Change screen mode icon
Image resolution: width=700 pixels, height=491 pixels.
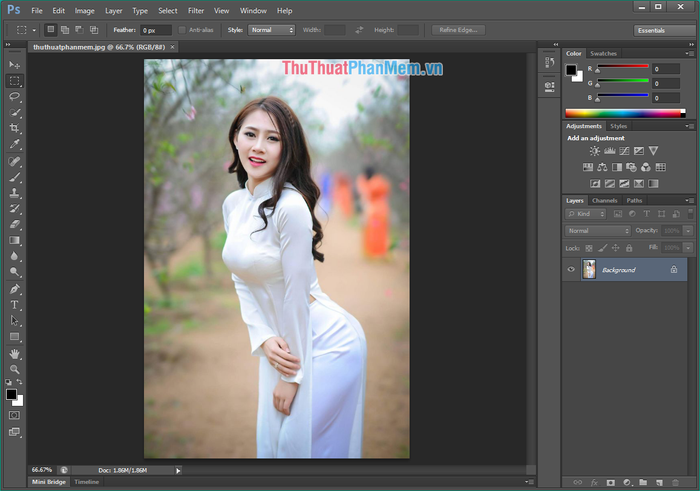[14, 432]
